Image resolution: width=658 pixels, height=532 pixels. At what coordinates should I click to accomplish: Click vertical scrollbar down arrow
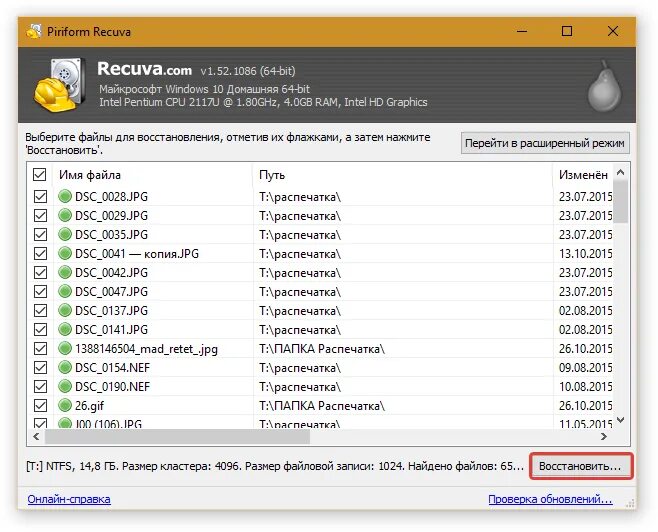tap(621, 420)
